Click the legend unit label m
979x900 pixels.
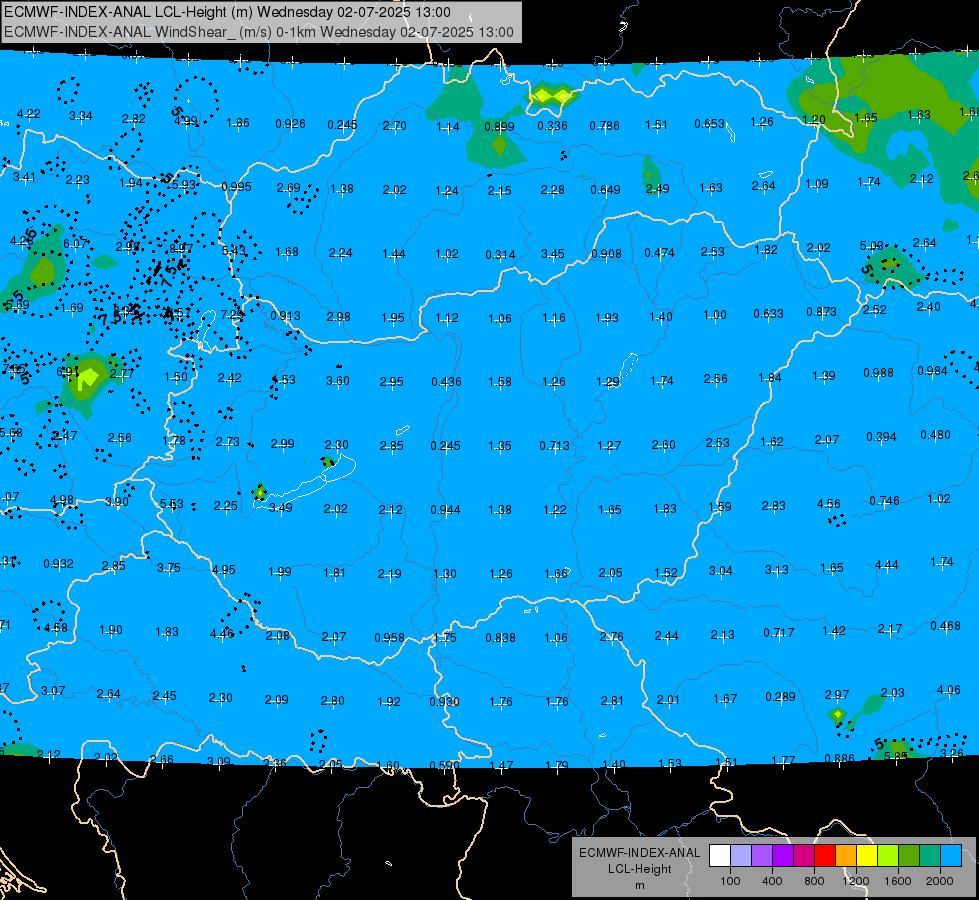coord(639,886)
